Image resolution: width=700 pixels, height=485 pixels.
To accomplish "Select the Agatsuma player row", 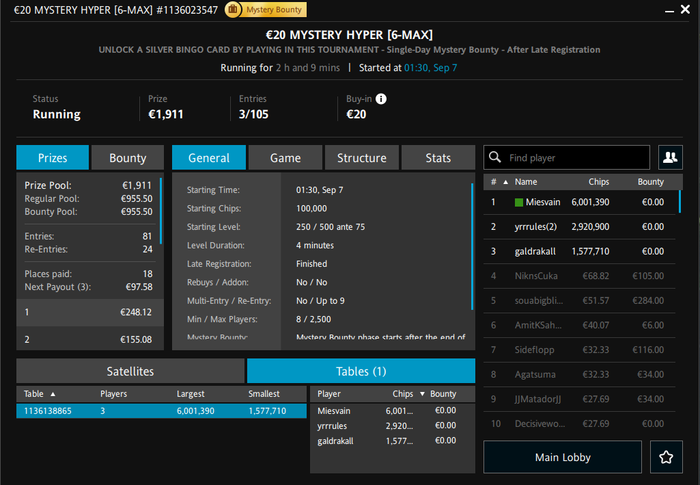I will (579, 374).
